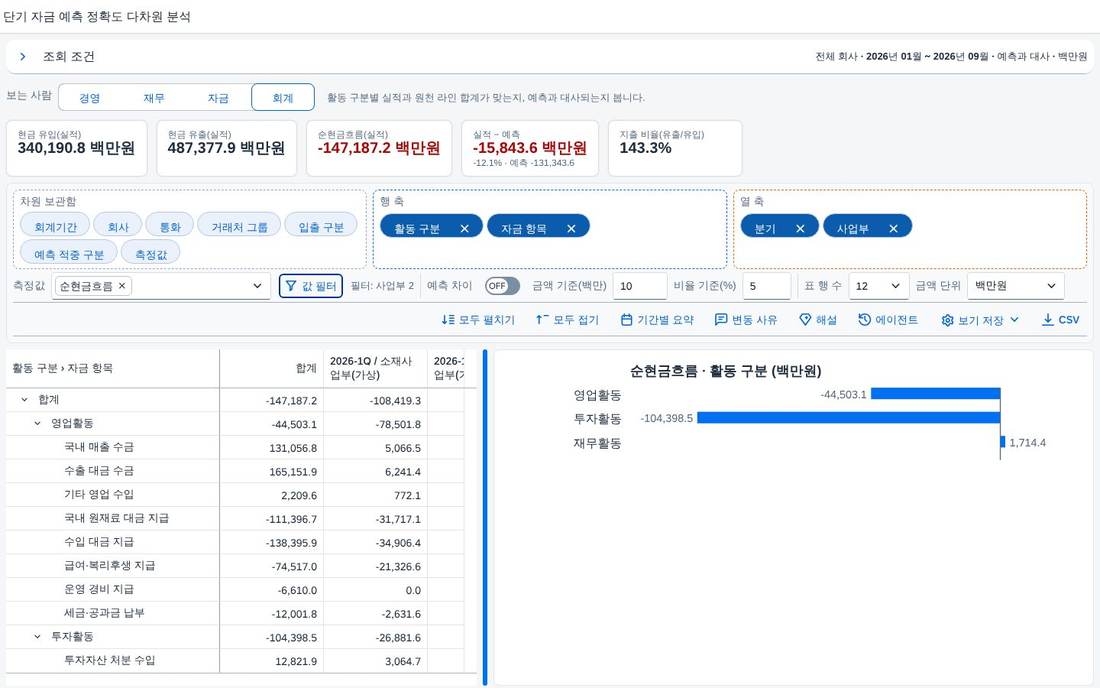Download data with CSV icon
Image resolution: width=1100 pixels, height=688 pixels.
1047,320
